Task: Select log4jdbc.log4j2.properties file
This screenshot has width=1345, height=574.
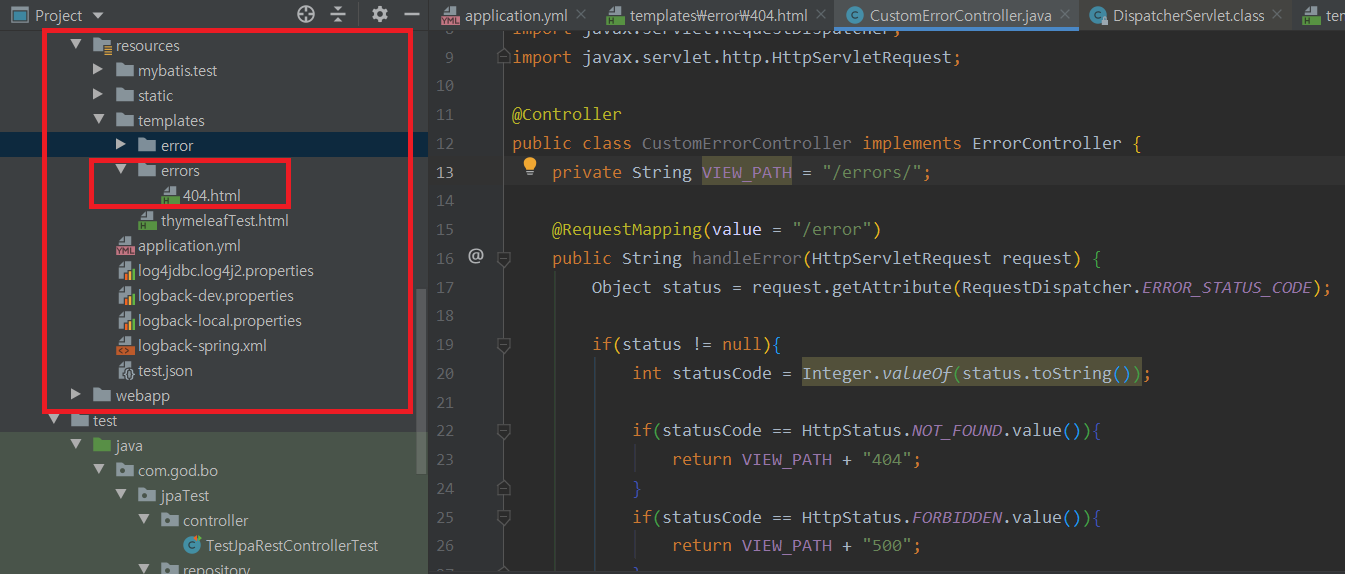Action: [226, 270]
